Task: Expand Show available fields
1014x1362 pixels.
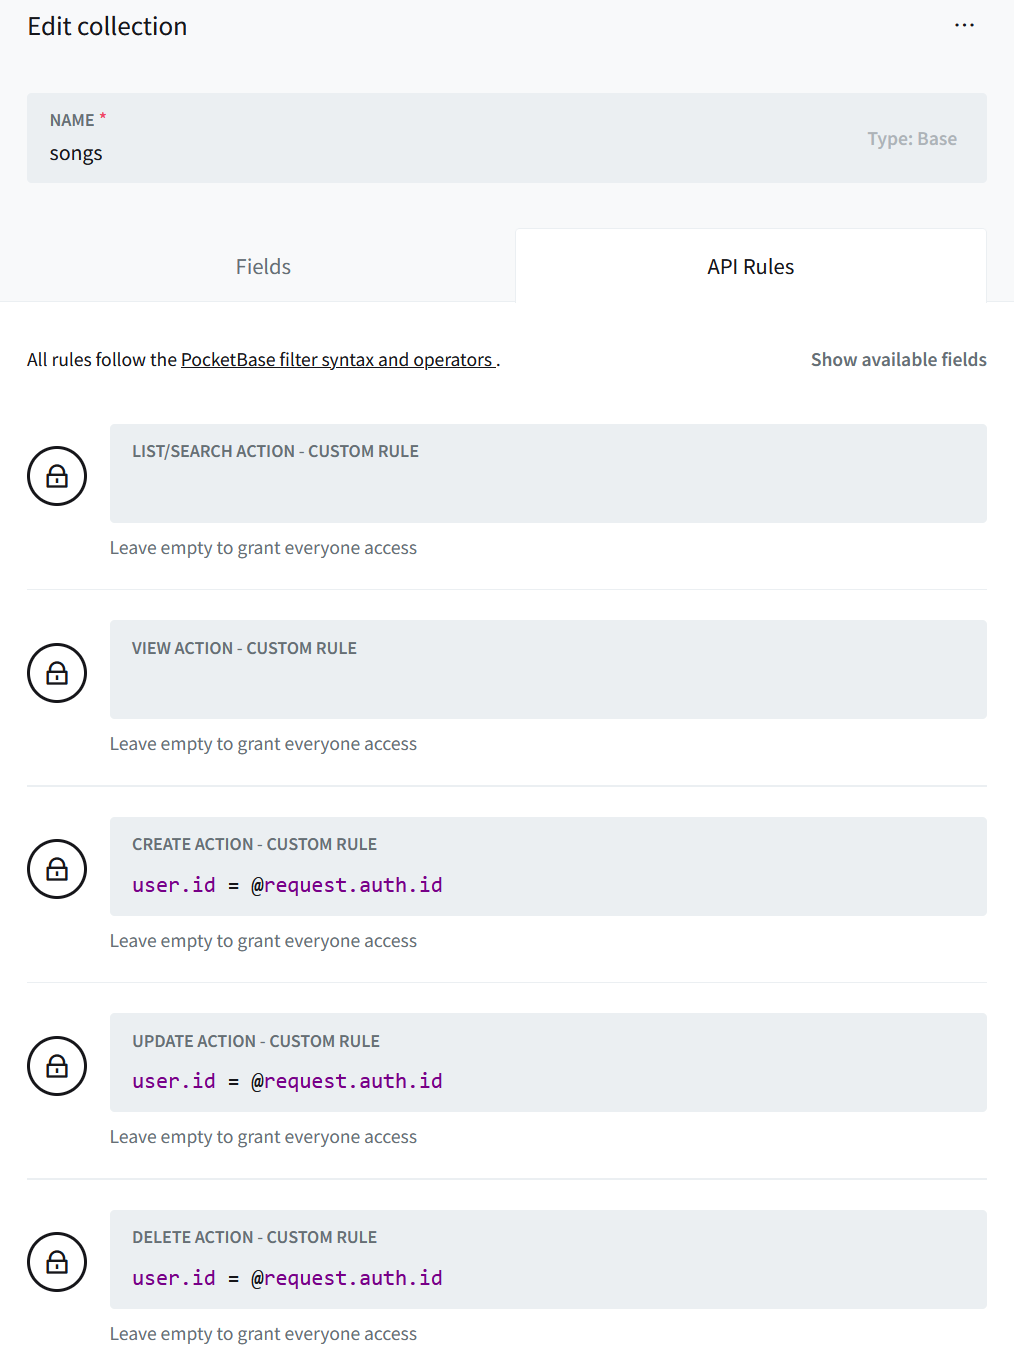Action: pos(898,359)
